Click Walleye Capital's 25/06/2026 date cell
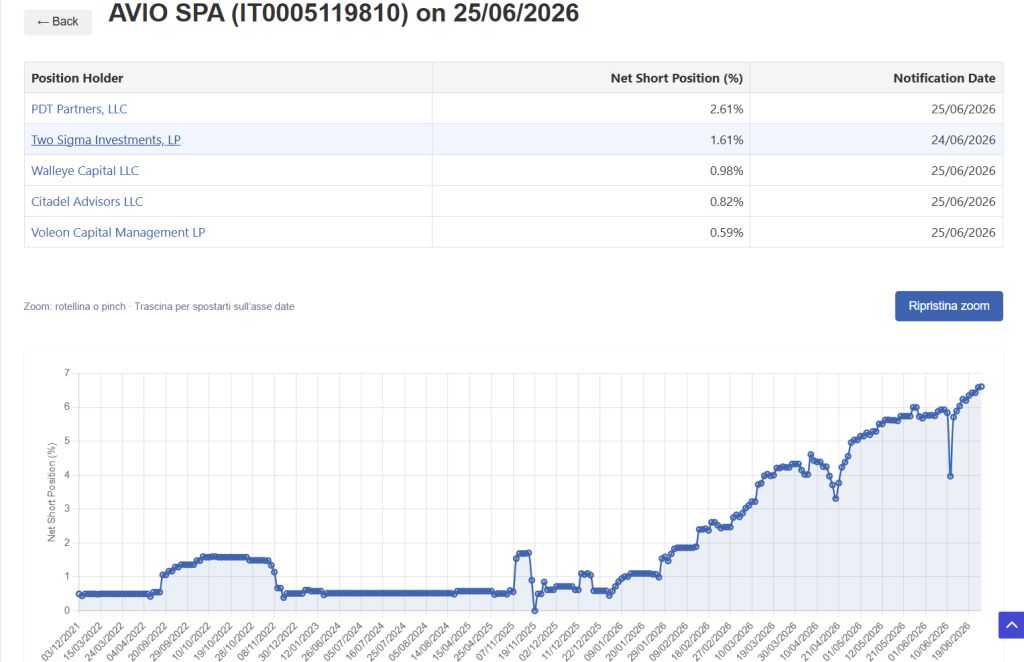Image resolution: width=1024 pixels, height=662 pixels. pyautogui.click(x=876, y=170)
